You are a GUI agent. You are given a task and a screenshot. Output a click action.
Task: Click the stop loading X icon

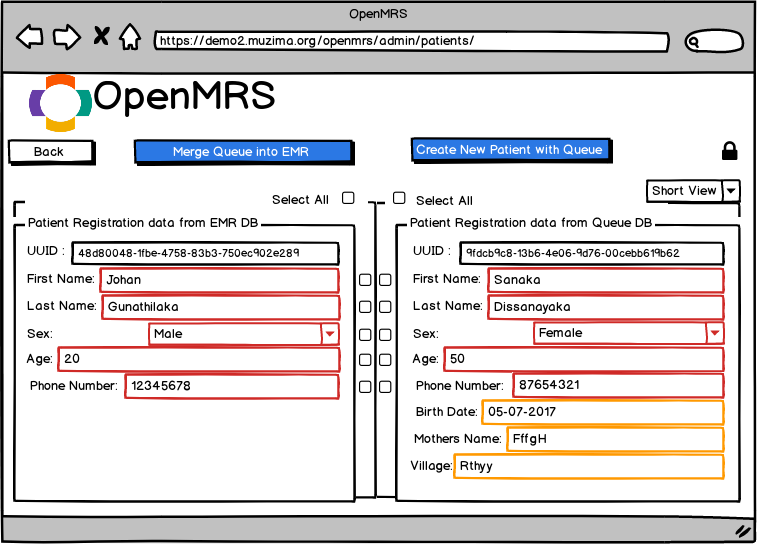point(101,36)
